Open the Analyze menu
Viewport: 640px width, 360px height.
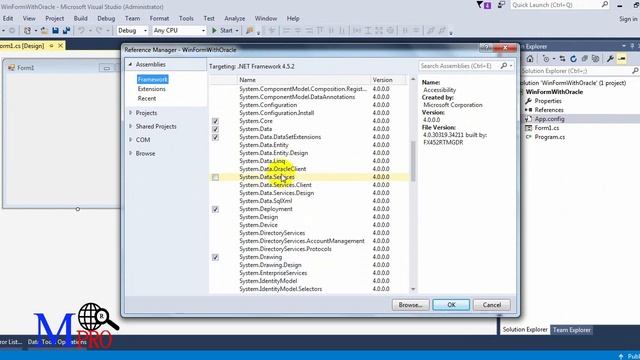point(235,18)
